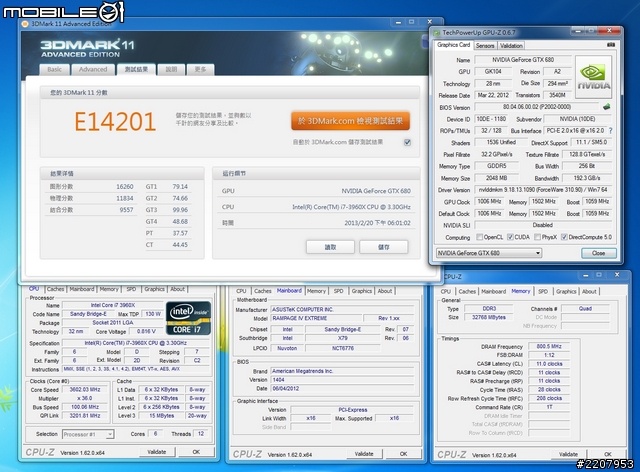Open SPD tab in right CPU-Z window
The width and height of the screenshot is (640, 472).
[x=543, y=292]
